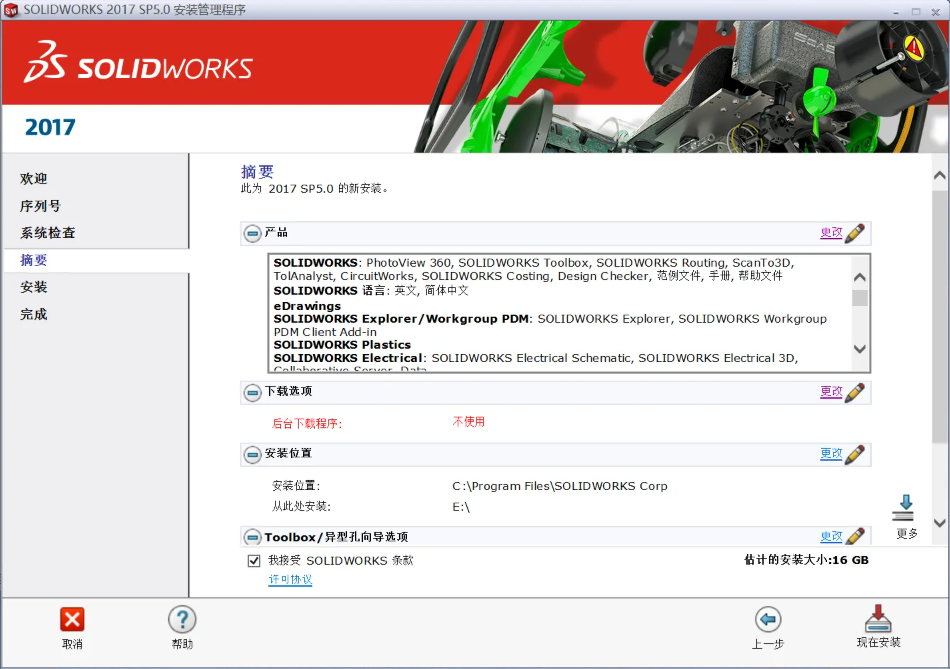Screen dimensions: 950x669
Task: Click the main page vertical scrollbar thumb
Action: (x=940, y=317)
